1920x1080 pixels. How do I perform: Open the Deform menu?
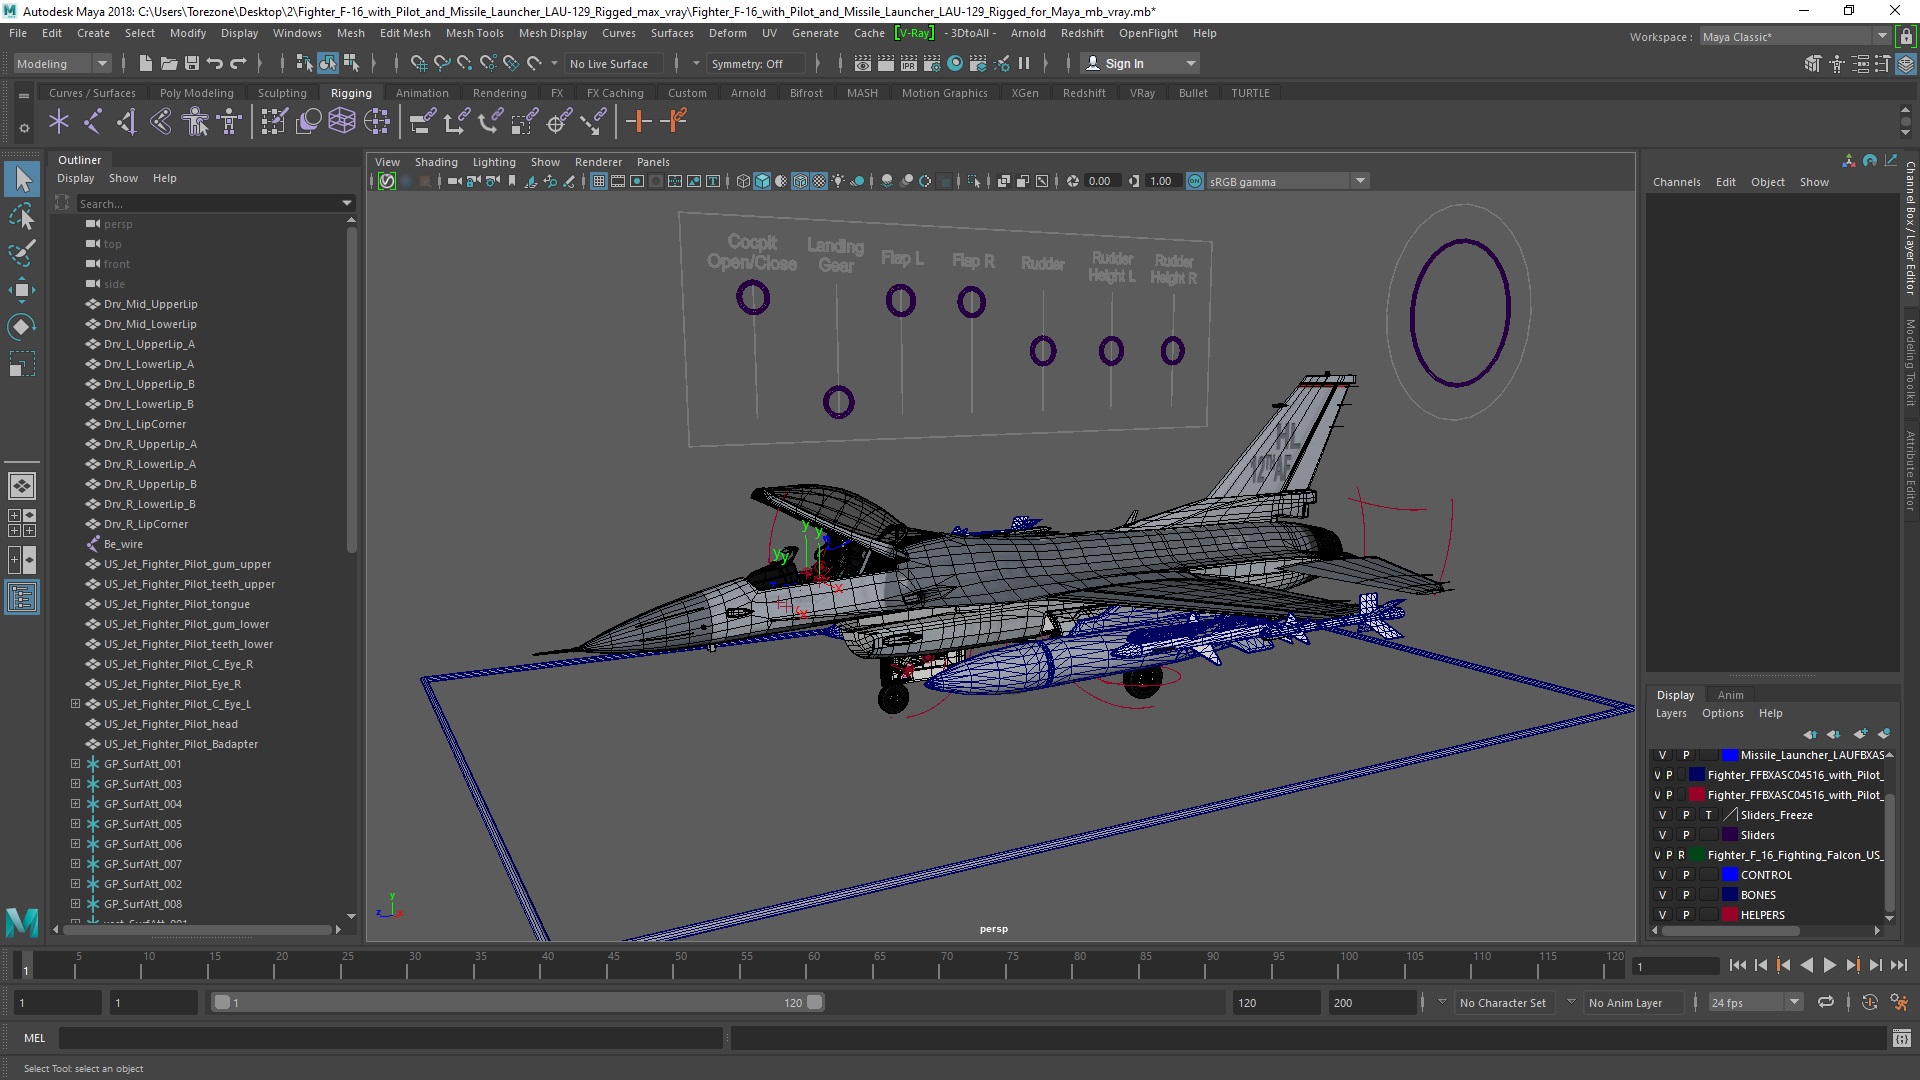727,33
